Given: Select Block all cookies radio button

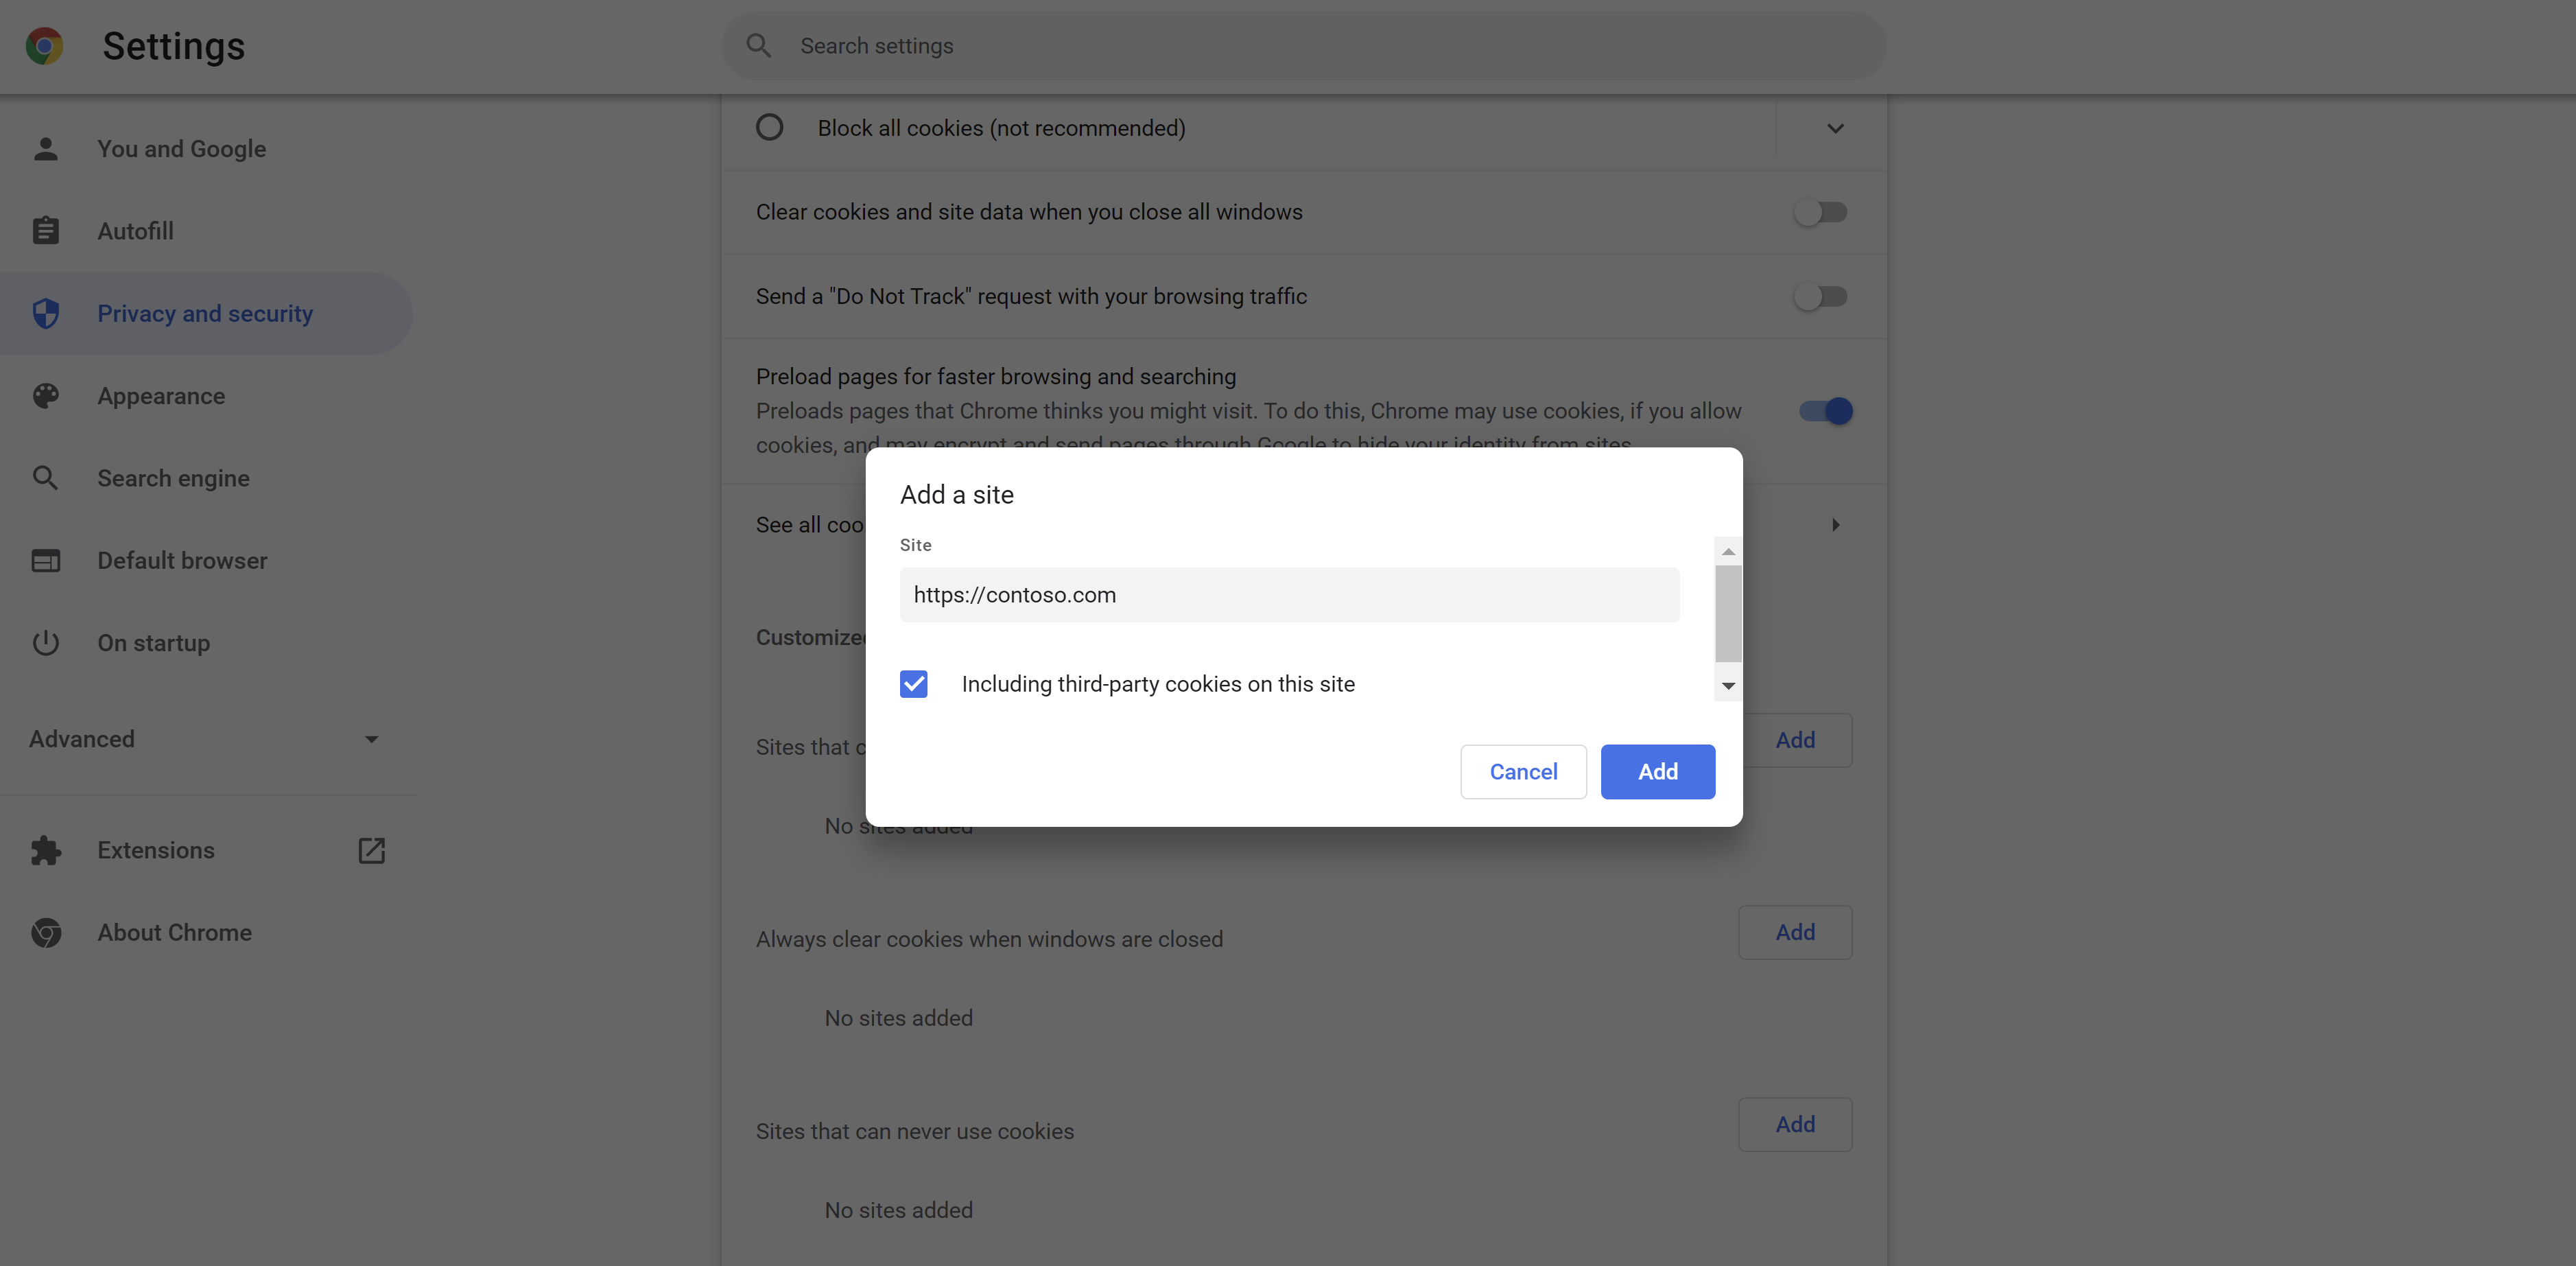Looking at the screenshot, I should (x=769, y=128).
